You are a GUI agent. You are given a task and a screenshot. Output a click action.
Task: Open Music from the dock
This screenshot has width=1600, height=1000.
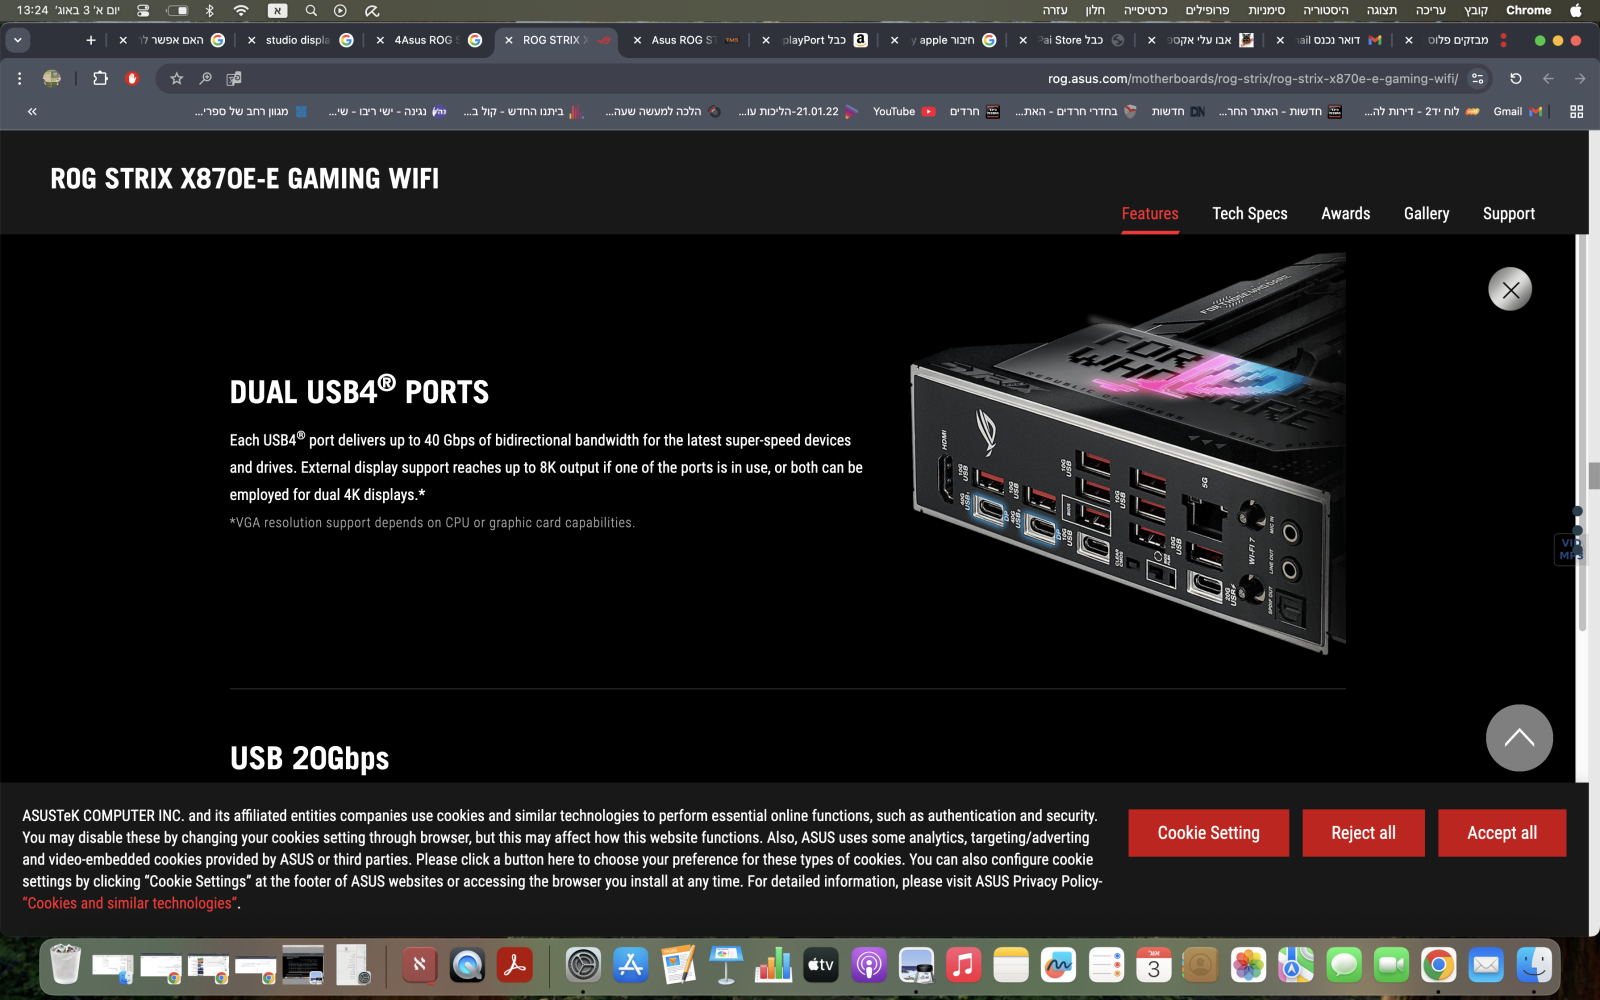[964, 965]
